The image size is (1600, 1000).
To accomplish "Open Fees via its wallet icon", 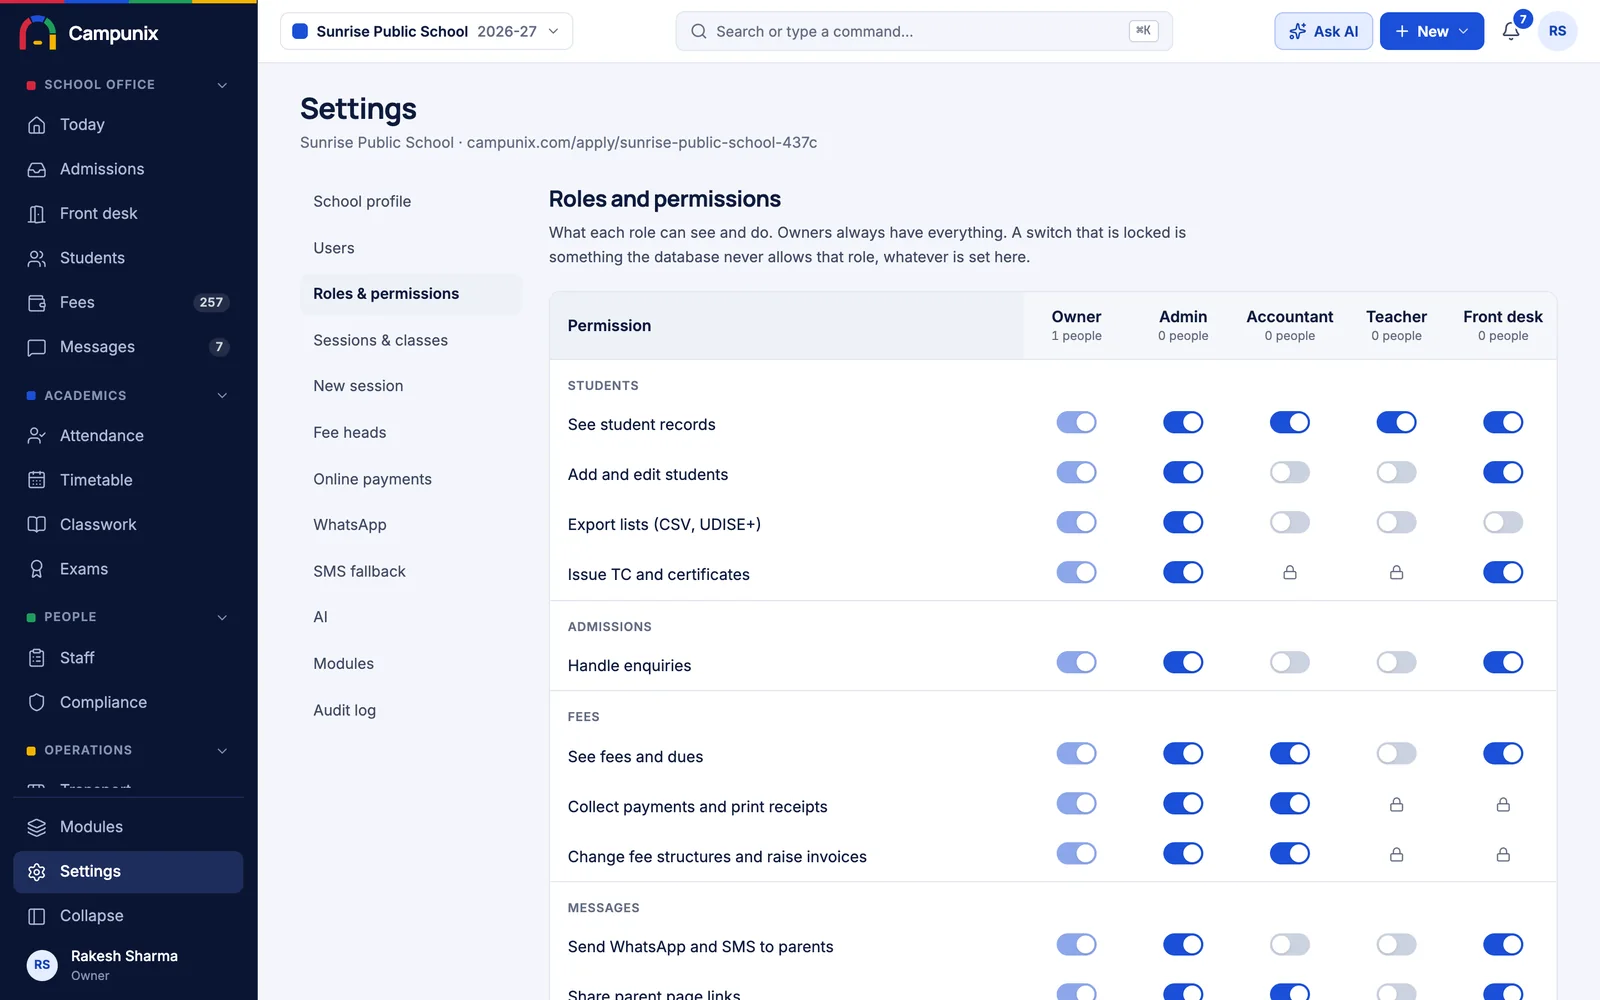I will click(37, 302).
